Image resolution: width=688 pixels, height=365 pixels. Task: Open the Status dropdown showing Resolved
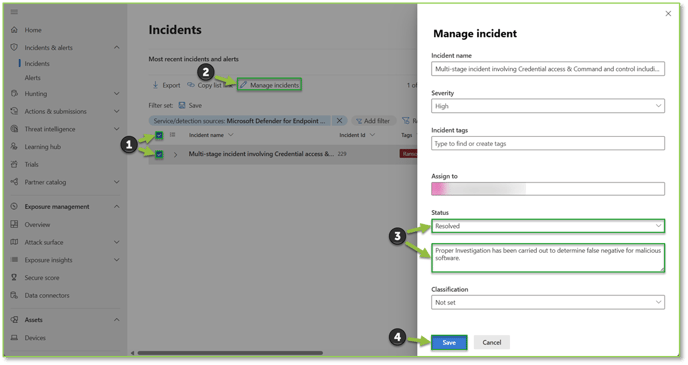pyautogui.click(x=548, y=226)
